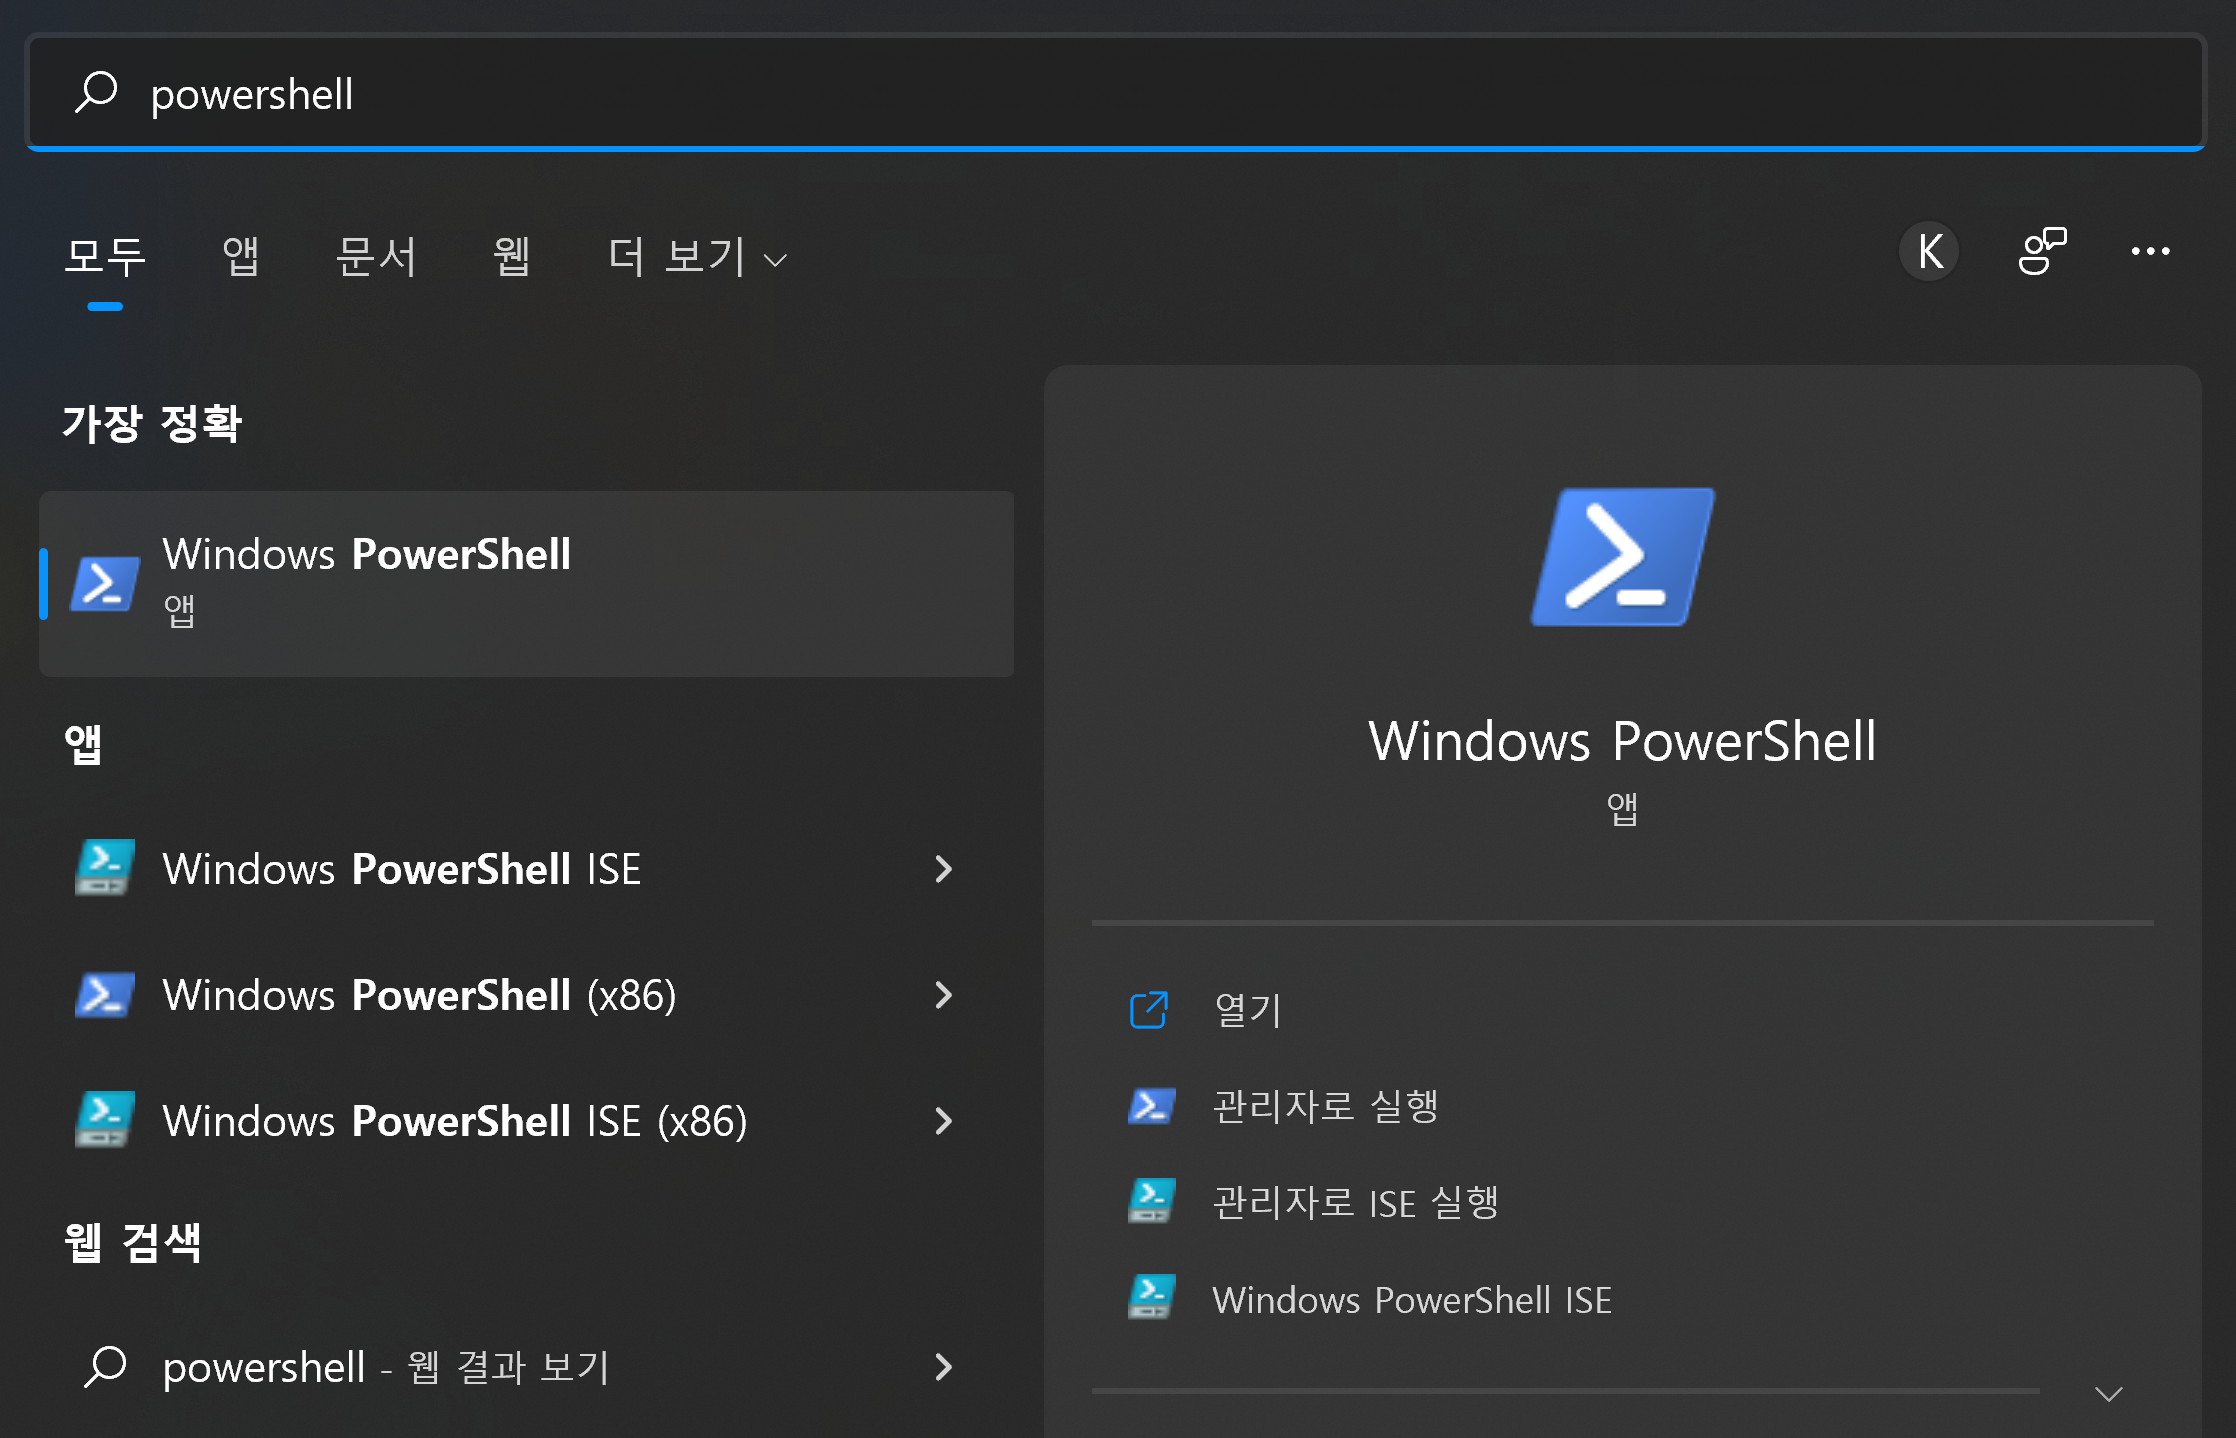Switch to the 문서 filter tab
The image size is (2236, 1438).
pos(376,257)
